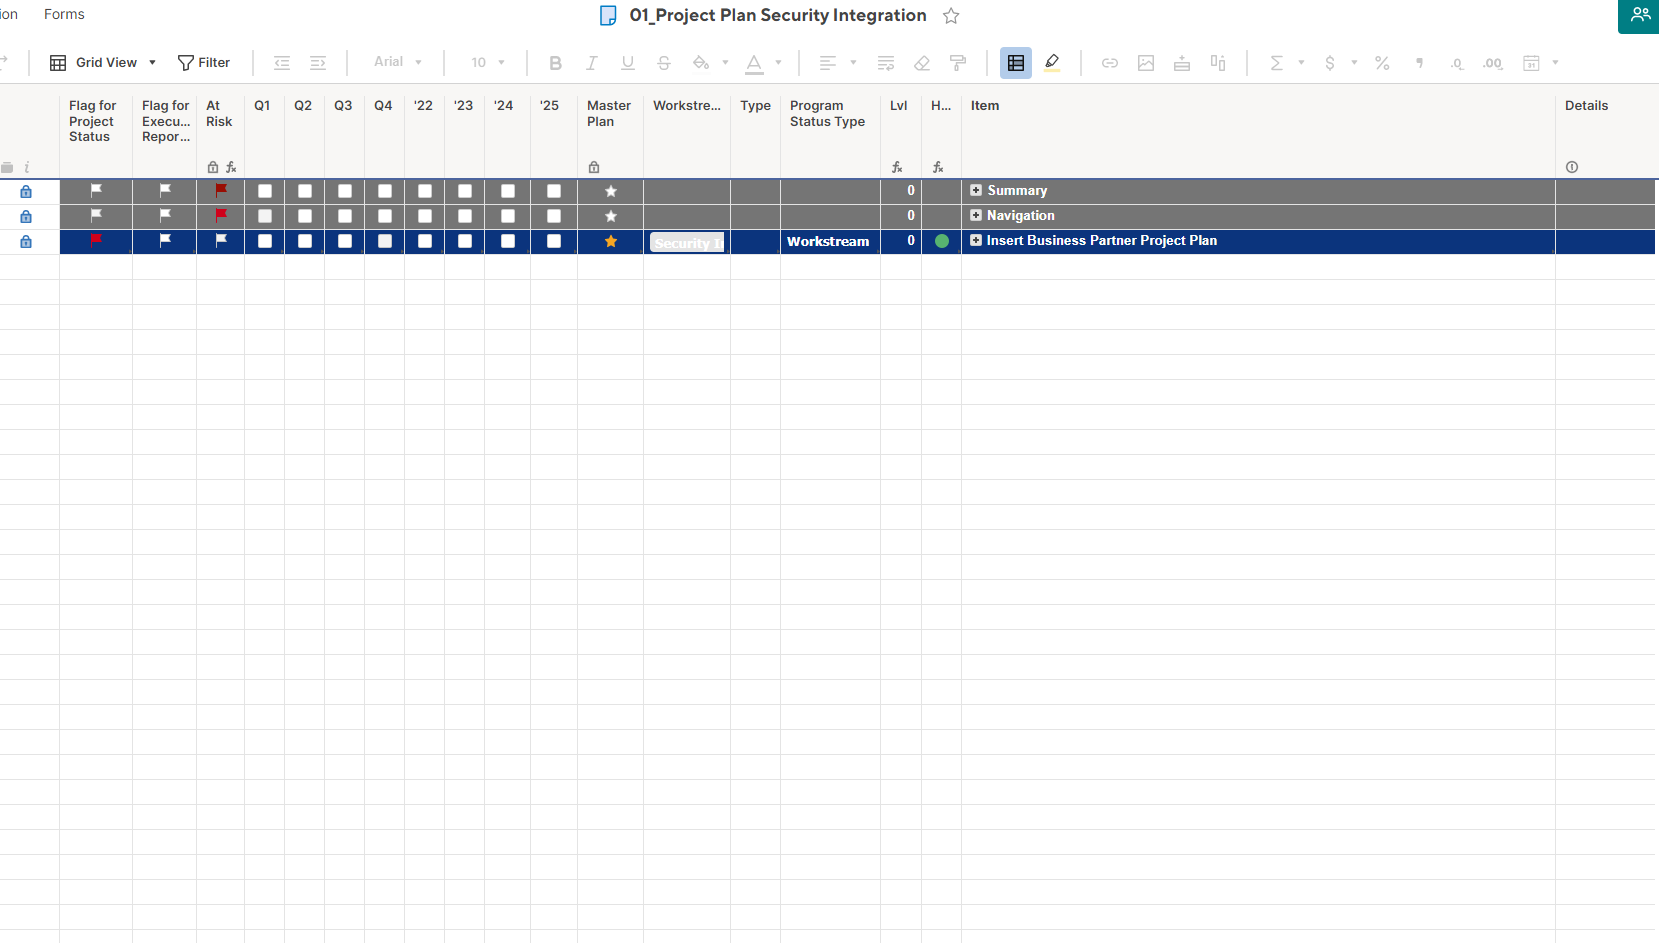Click the Security cell in the Workstream column
The height and width of the screenshot is (943, 1659).
point(687,242)
